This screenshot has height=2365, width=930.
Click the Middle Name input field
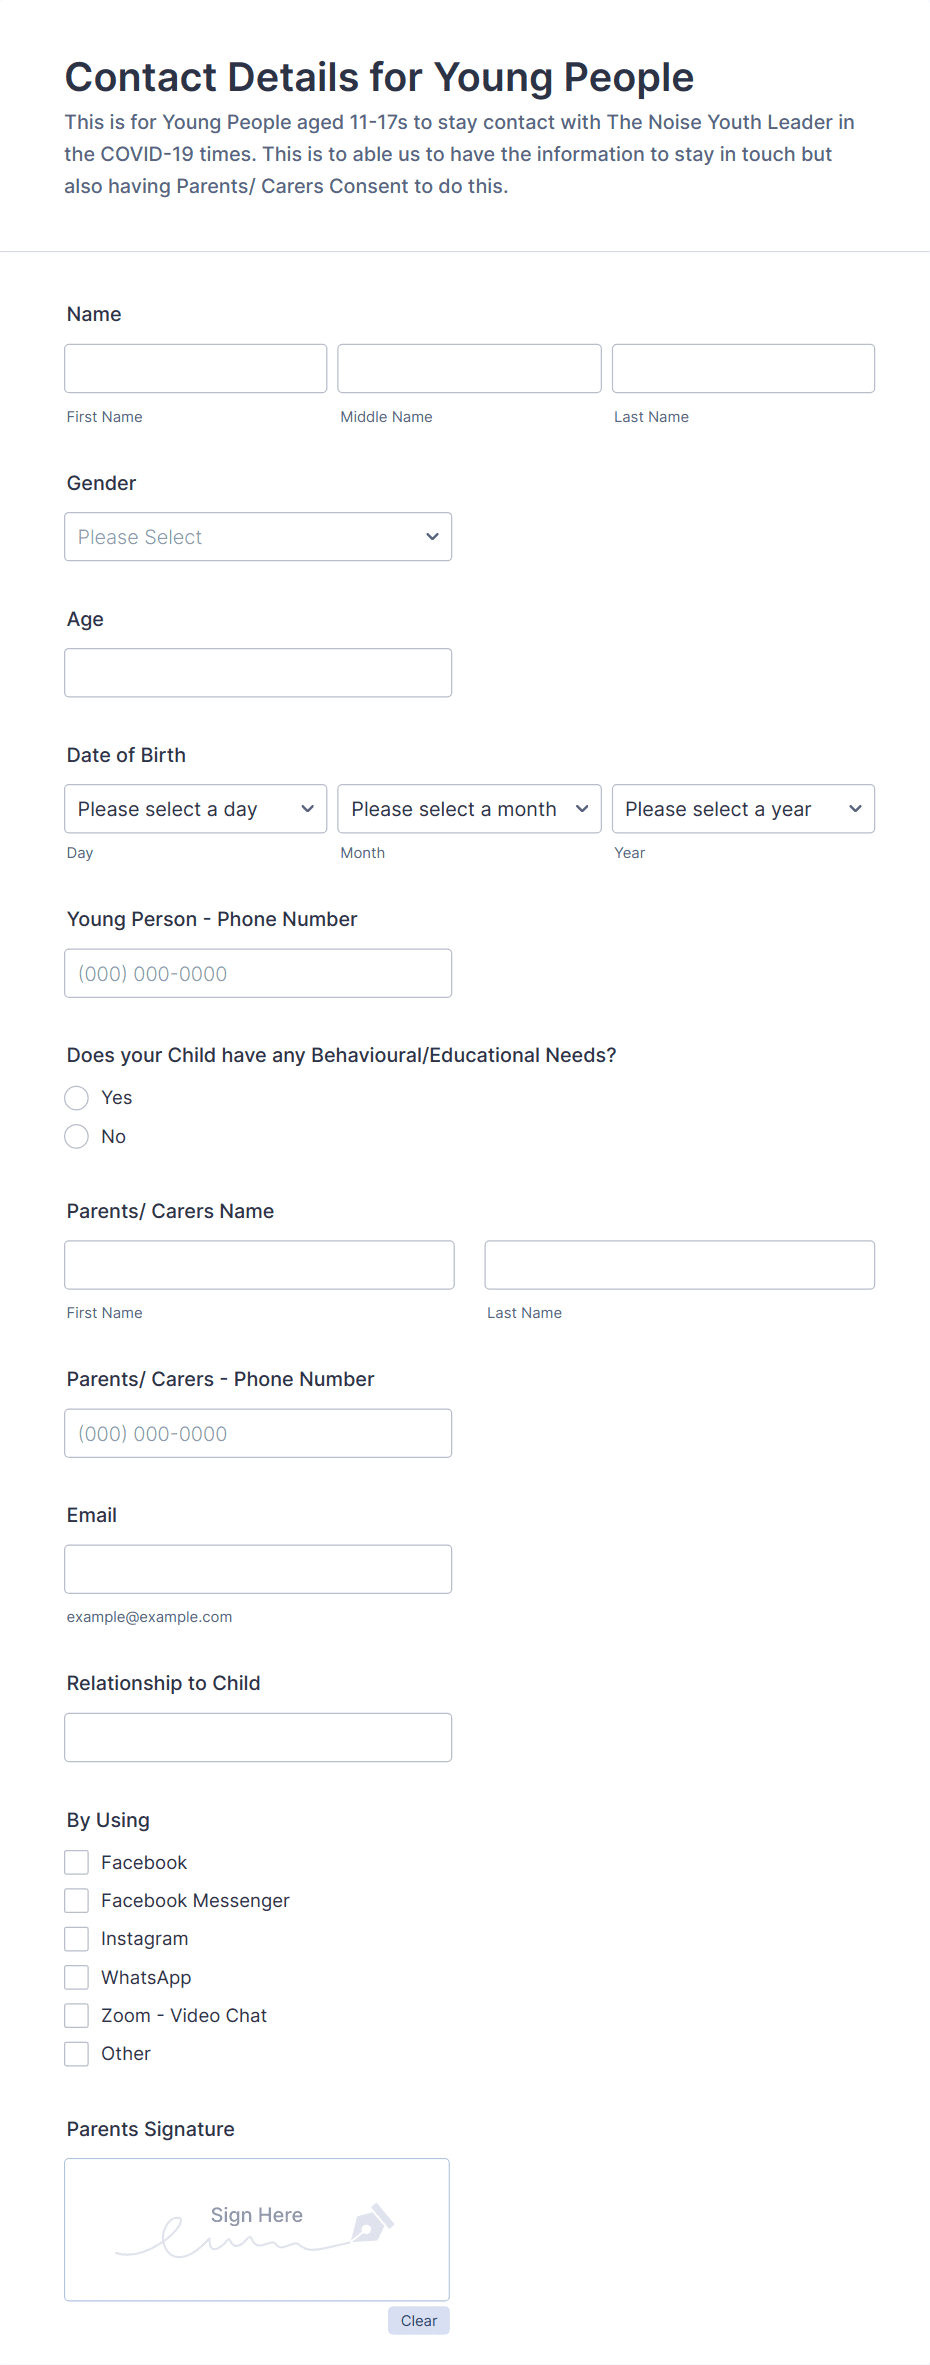468,368
